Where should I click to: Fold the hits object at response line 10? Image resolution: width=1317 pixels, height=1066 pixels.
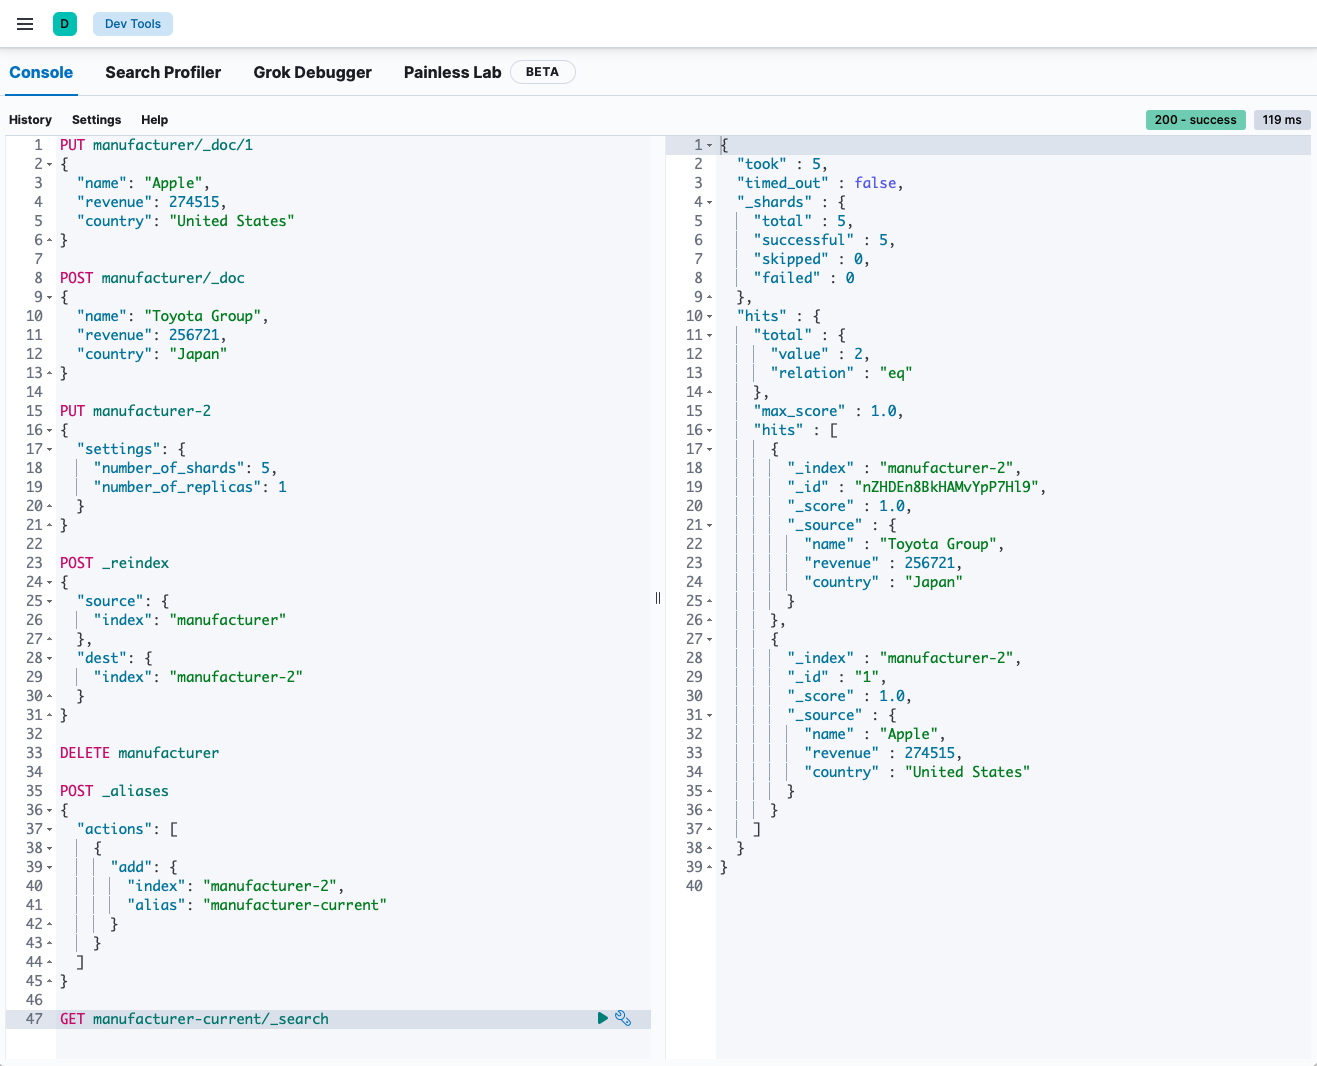(710, 316)
